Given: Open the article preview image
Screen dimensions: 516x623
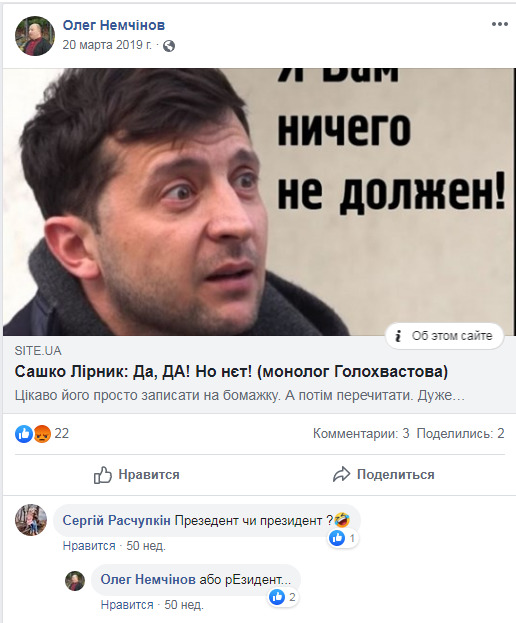Looking at the screenshot, I should [259, 202].
